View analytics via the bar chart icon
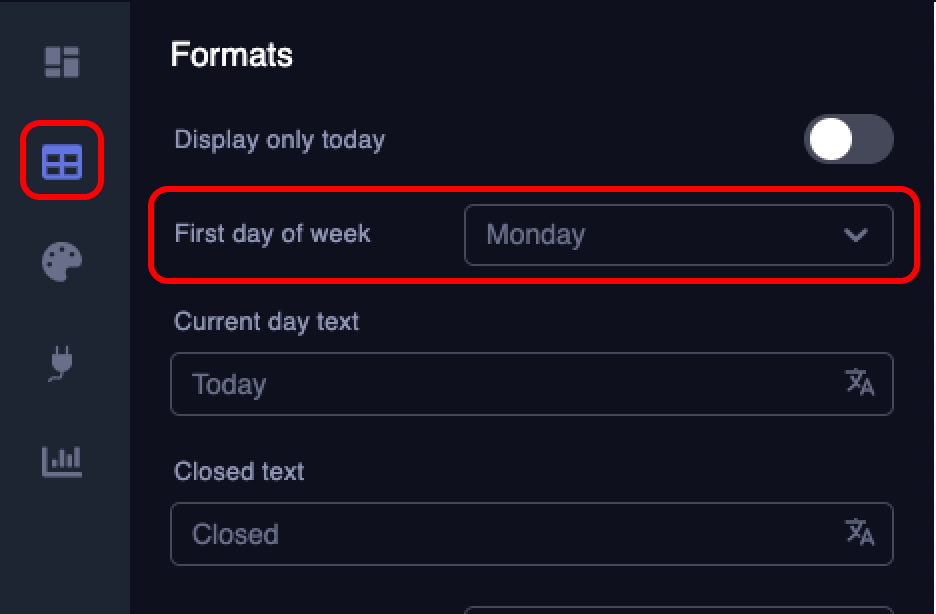This screenshot has height=614, width=936. pos(63,462)
